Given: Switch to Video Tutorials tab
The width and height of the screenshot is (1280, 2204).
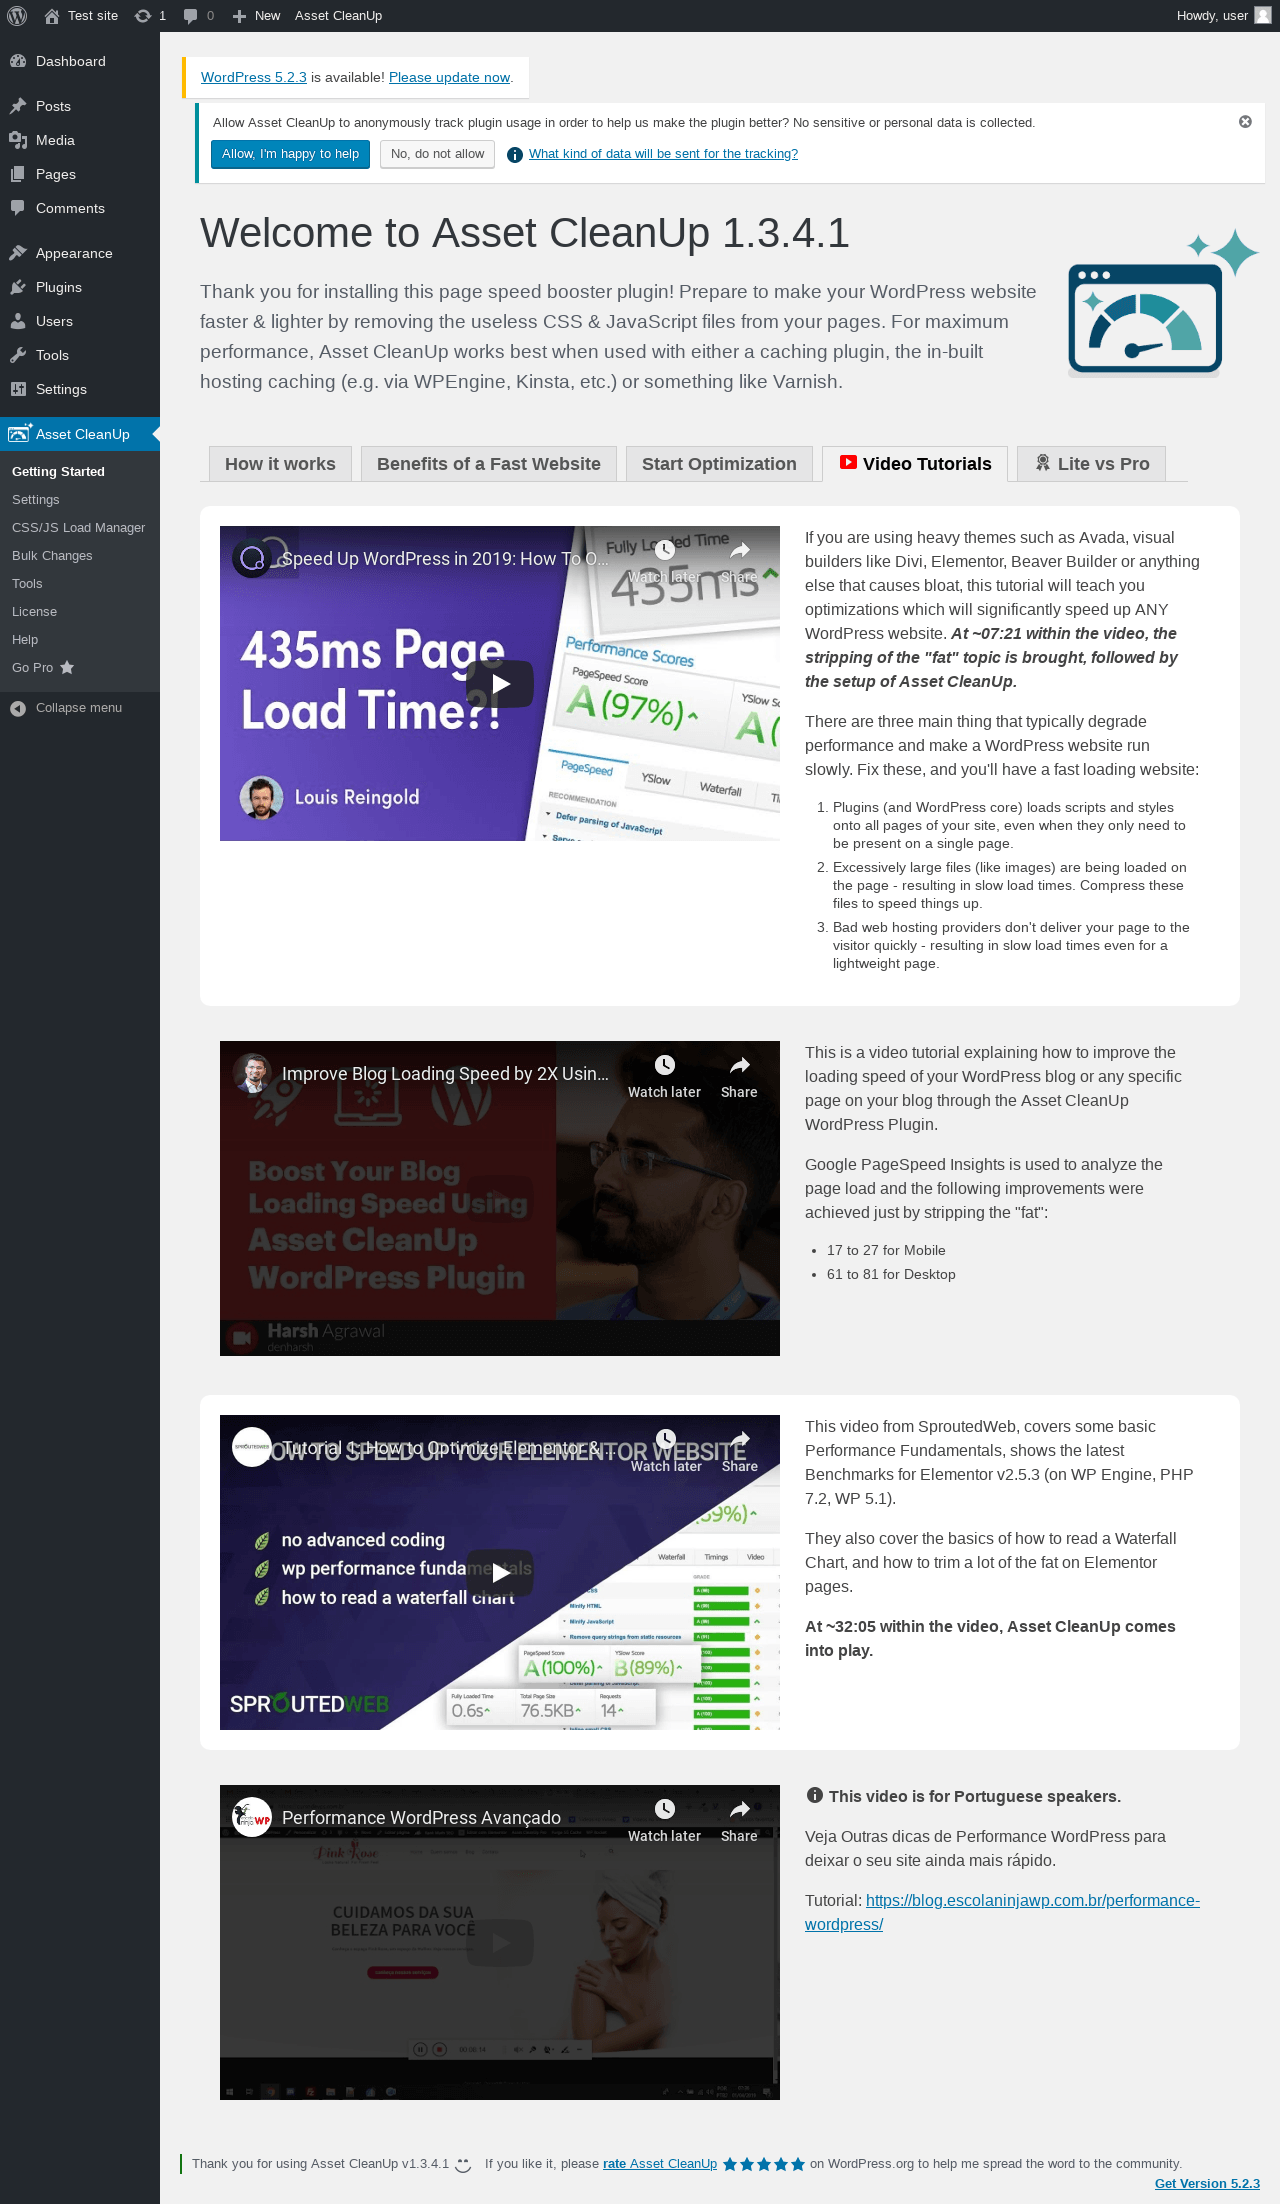Looking at the screenshot, I should coord(915,464).
